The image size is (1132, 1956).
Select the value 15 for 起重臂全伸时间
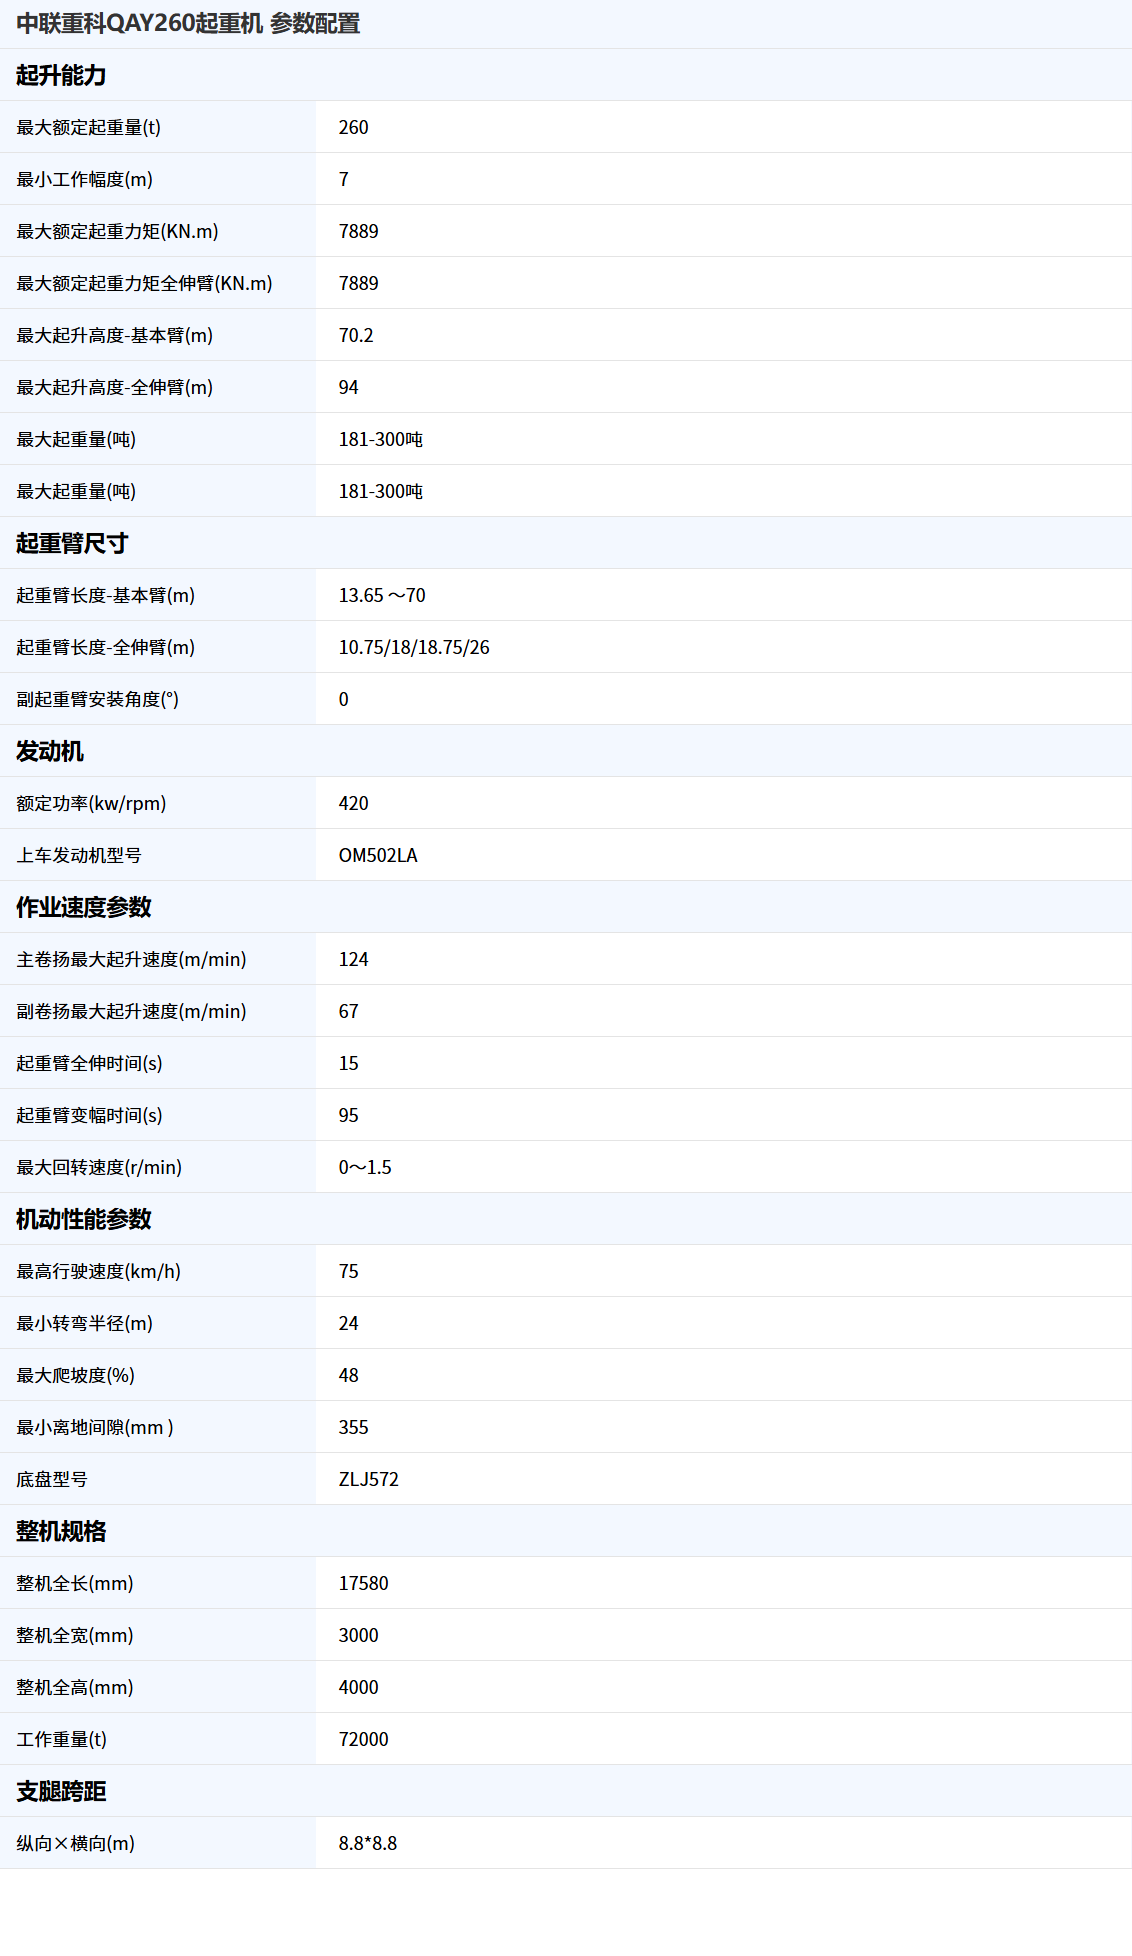tap(349, 1063)
